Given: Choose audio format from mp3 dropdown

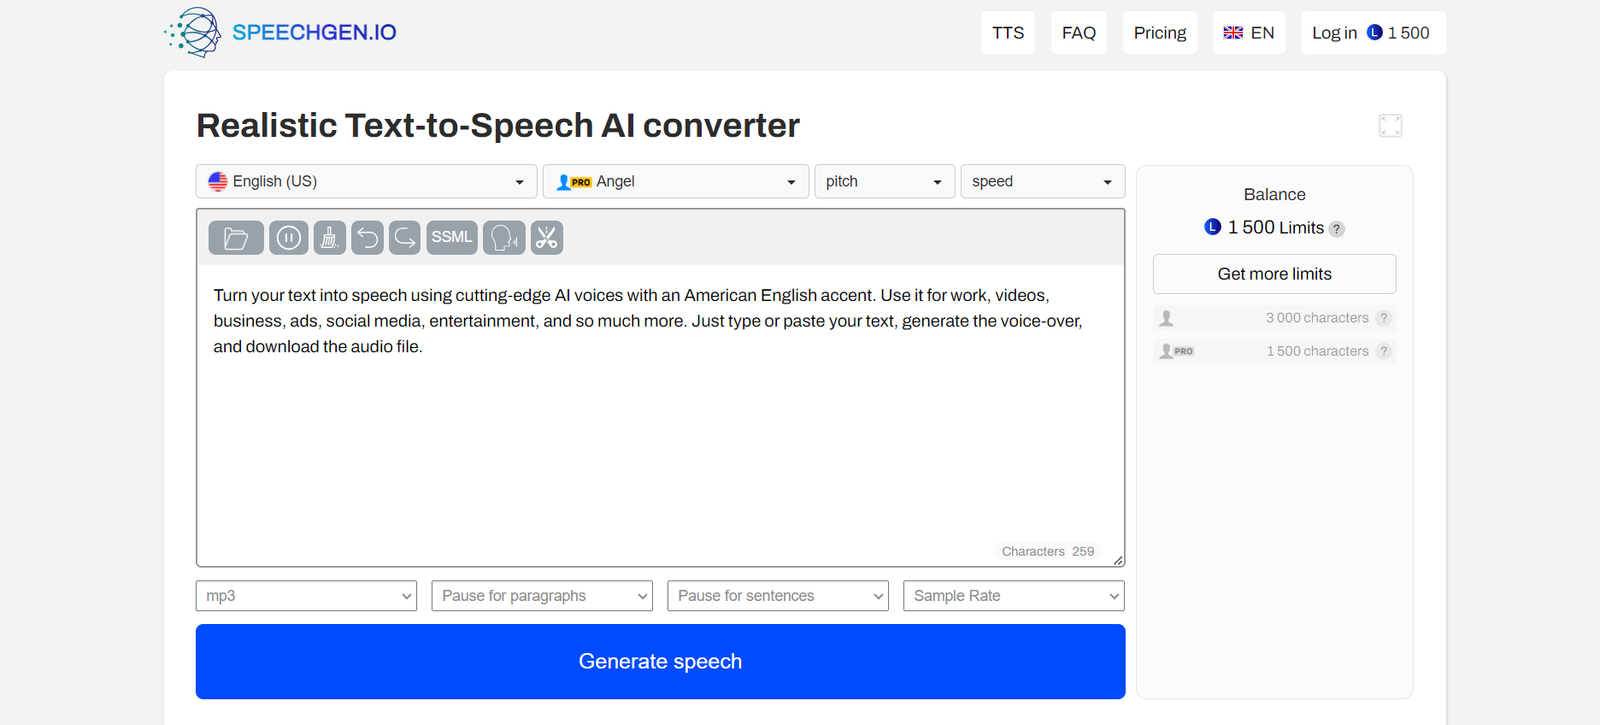Looking at the screenshot, I should (x=306, y=596).
